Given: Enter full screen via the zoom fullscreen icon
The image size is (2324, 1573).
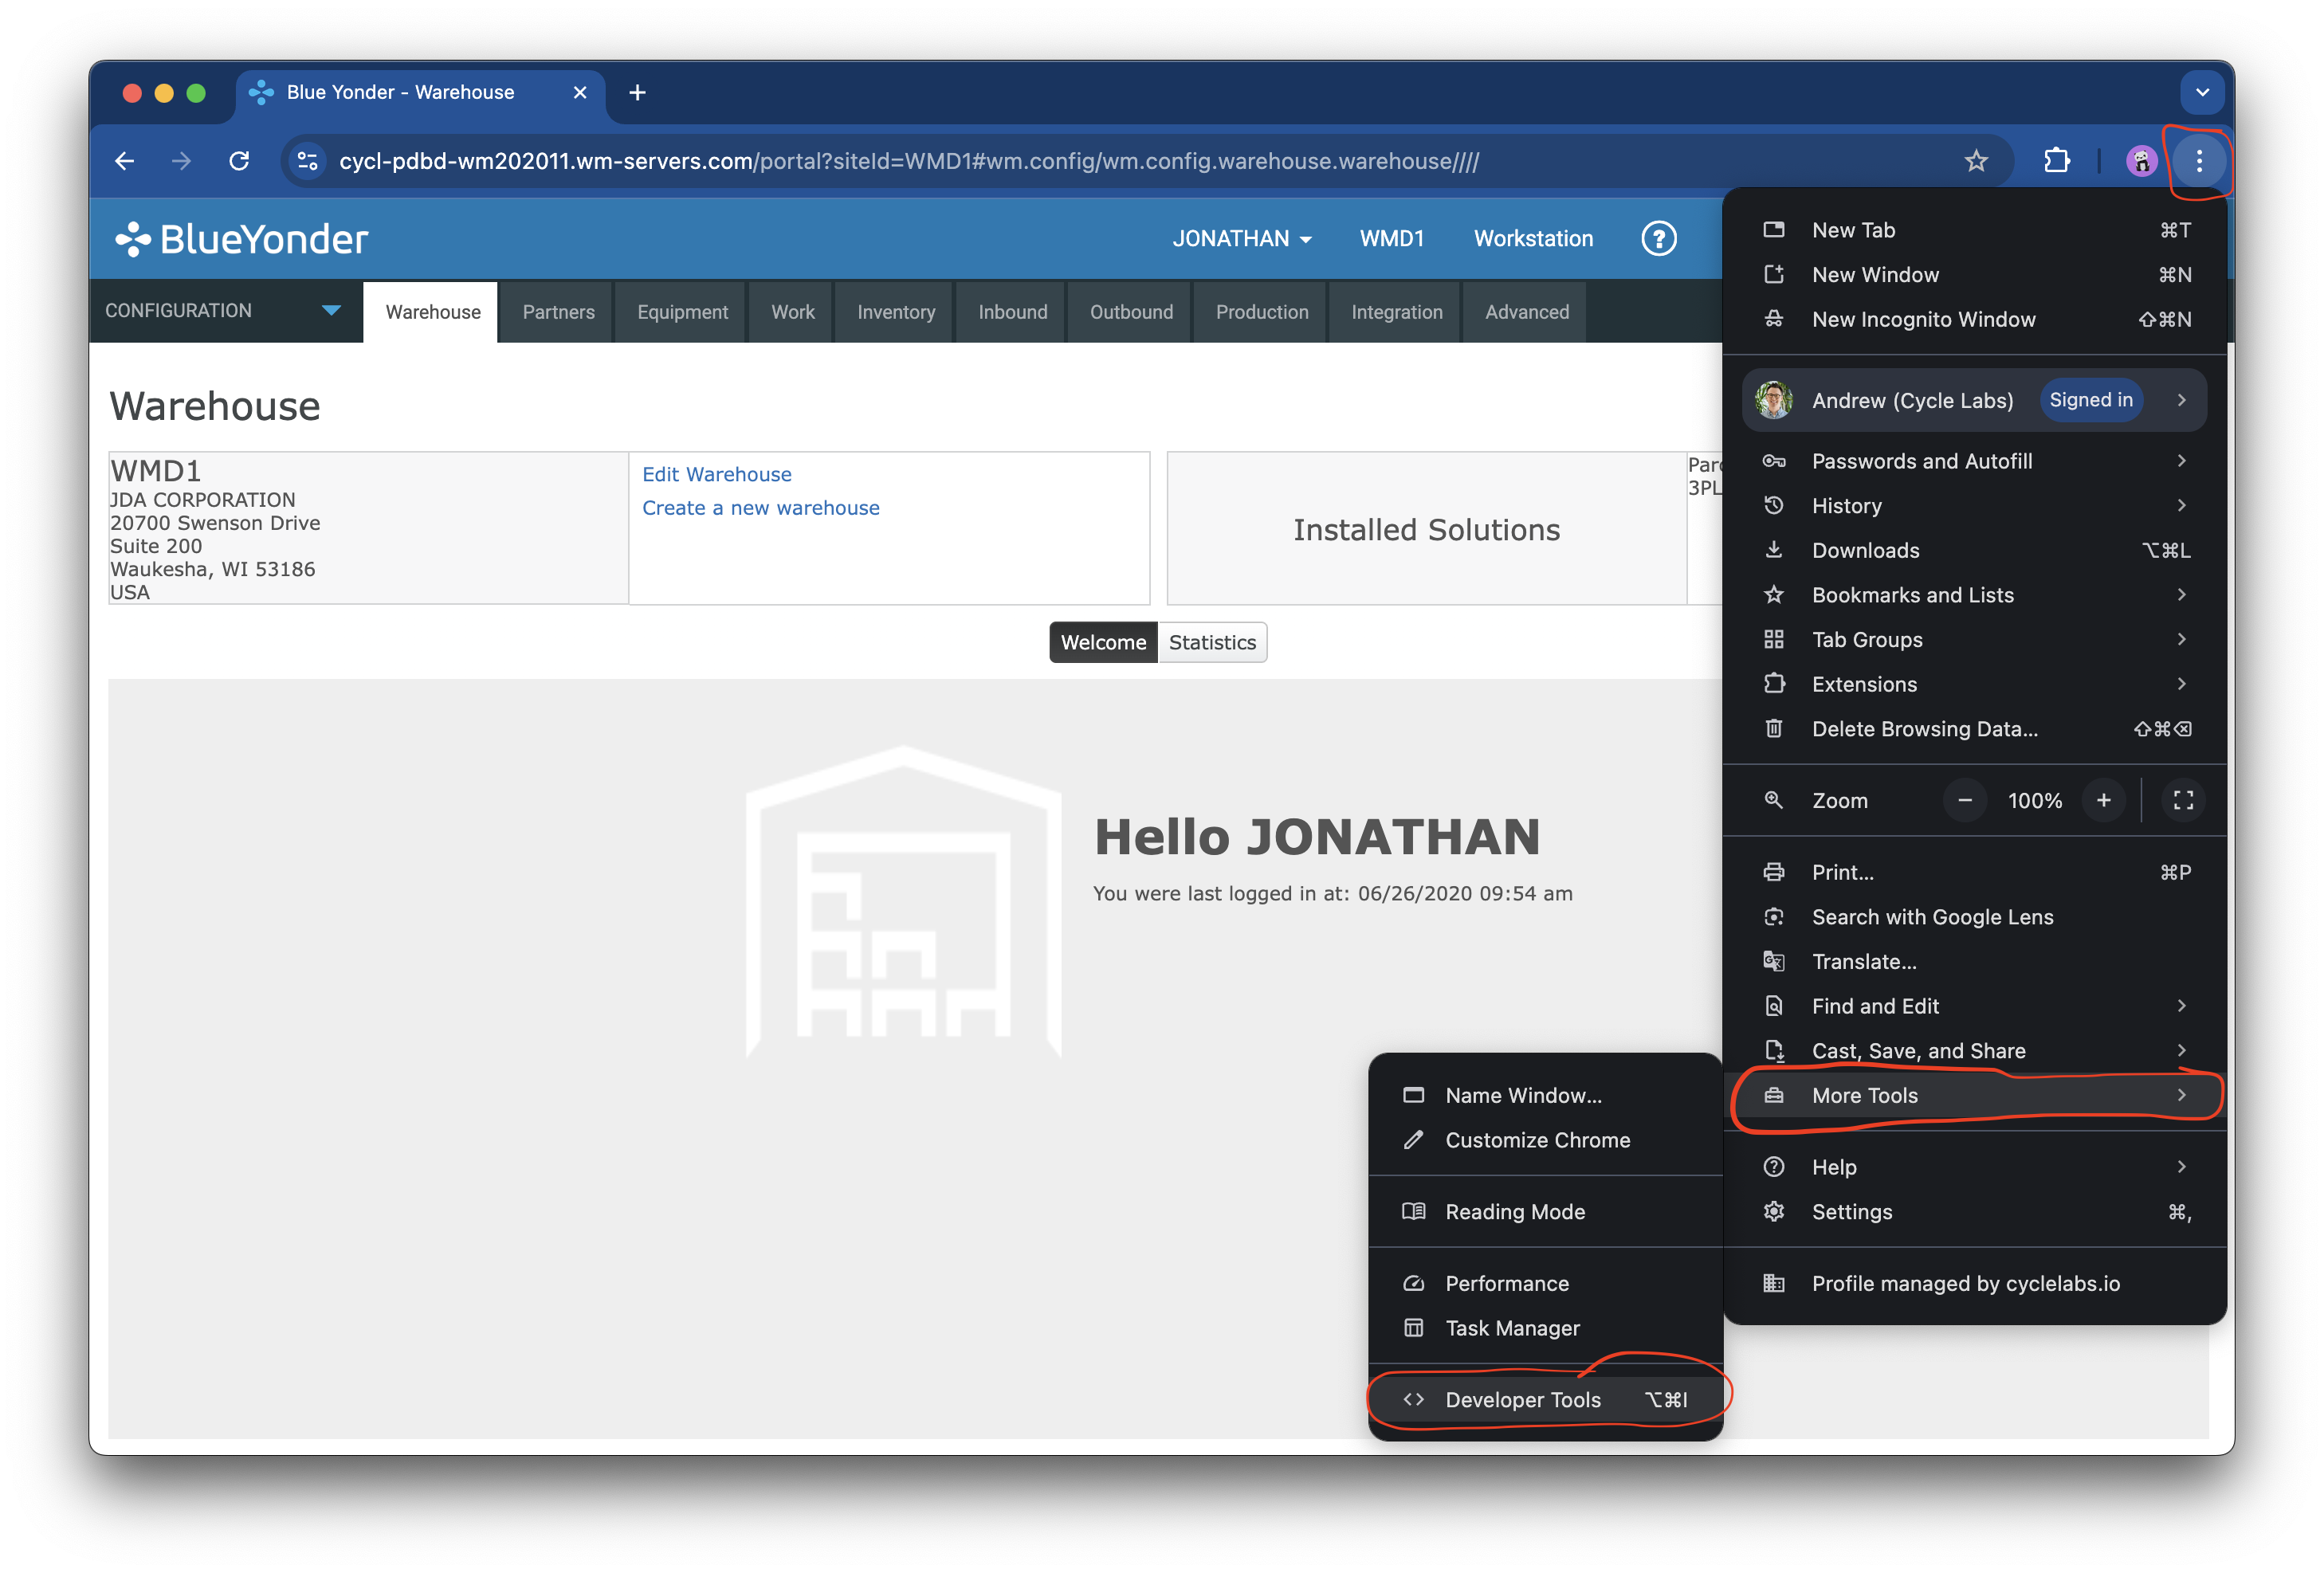Looking at the screenshot, I should click(2183, 800).
